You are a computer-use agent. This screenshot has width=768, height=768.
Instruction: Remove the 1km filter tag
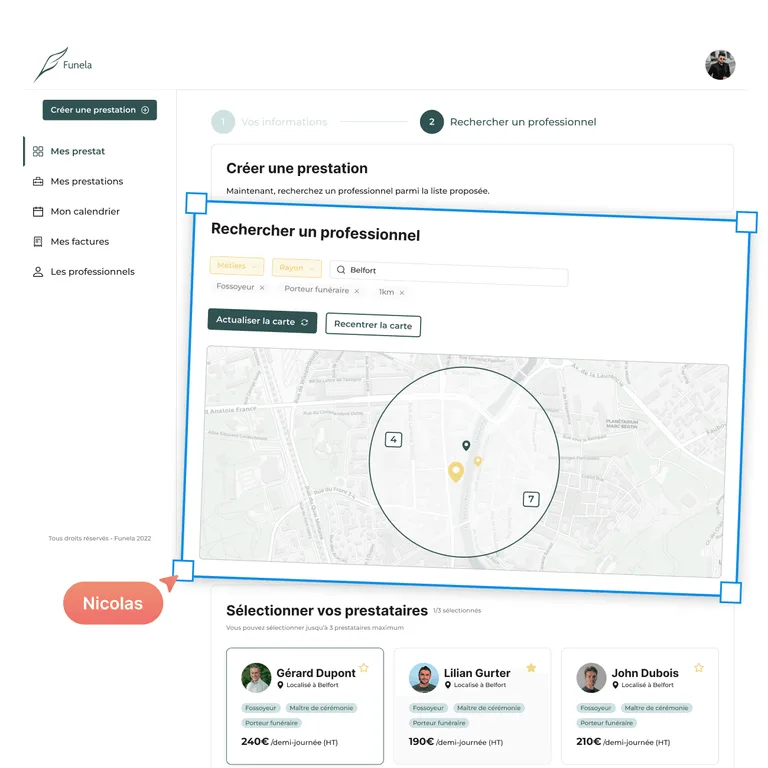pyautogui.click(x=402, y=292)
